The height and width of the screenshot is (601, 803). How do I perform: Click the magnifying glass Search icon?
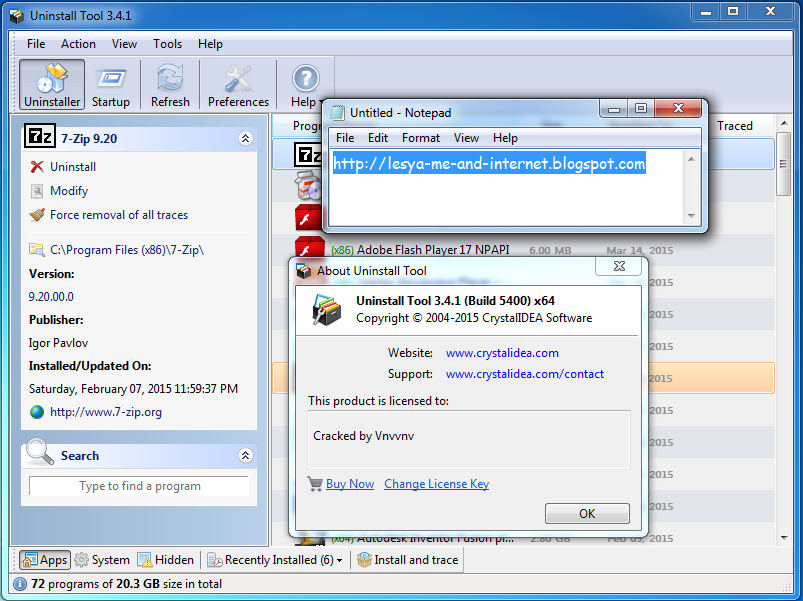40,452
